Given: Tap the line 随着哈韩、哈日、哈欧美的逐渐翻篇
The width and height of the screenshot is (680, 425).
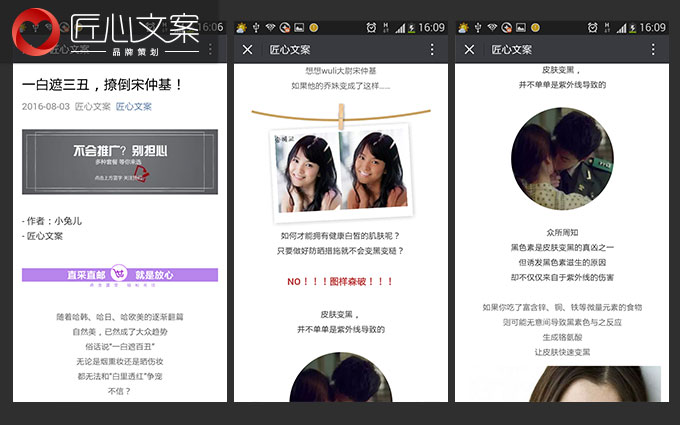Looking at the screenshot, I should (120, 317).
